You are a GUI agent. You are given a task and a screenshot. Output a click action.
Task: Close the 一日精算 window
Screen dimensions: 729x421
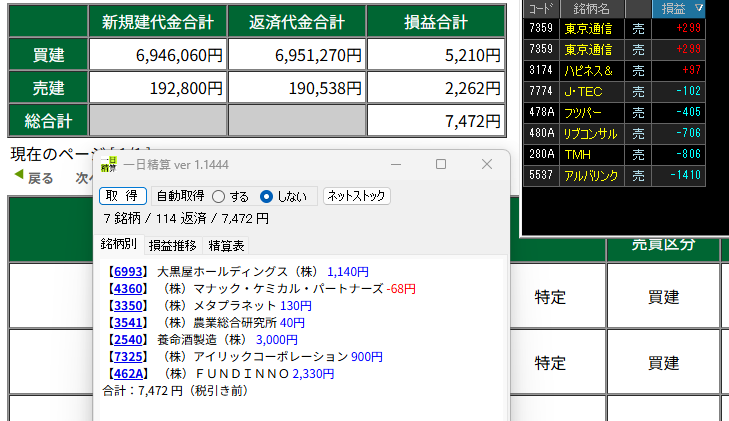click(x=487, y=164)
